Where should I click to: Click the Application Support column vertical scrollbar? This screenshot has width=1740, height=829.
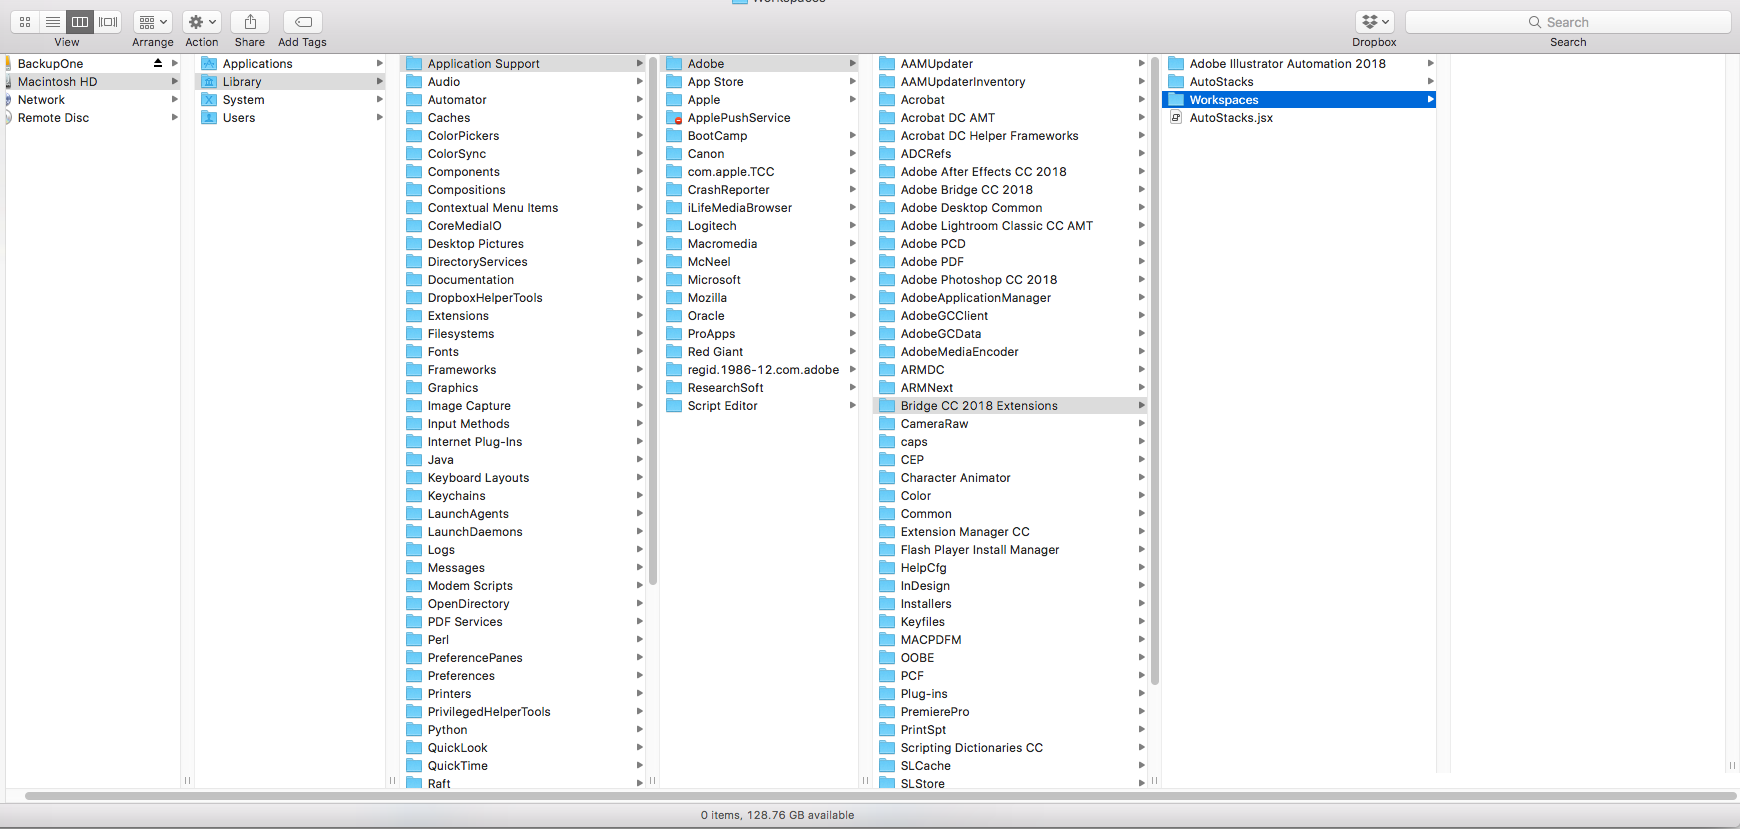pyautogui.click(x=653, y=320)
